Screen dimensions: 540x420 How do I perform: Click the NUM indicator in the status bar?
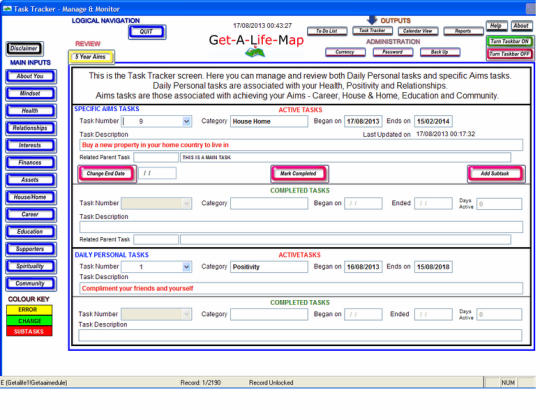508,382
